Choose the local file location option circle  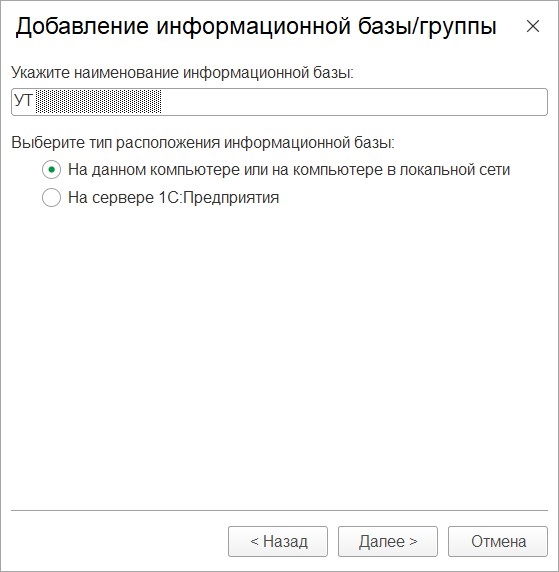(x=51, y=170)
